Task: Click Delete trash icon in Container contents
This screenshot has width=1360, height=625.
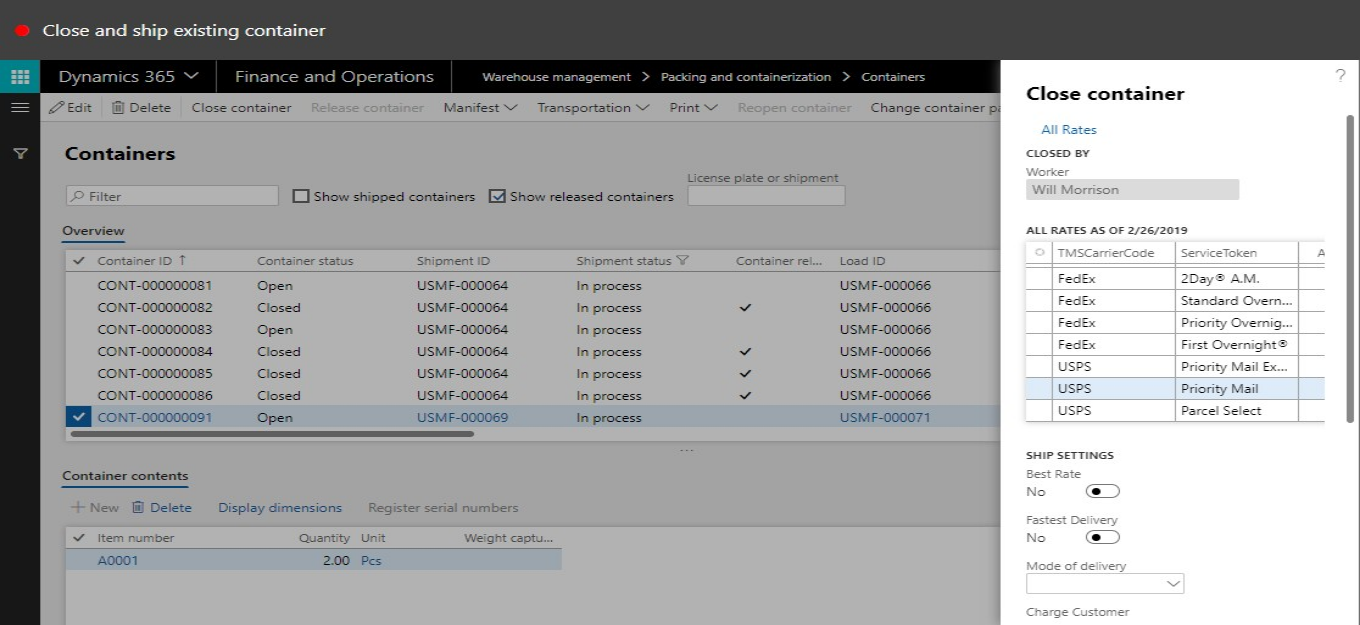Action: (x=138, y=508)
